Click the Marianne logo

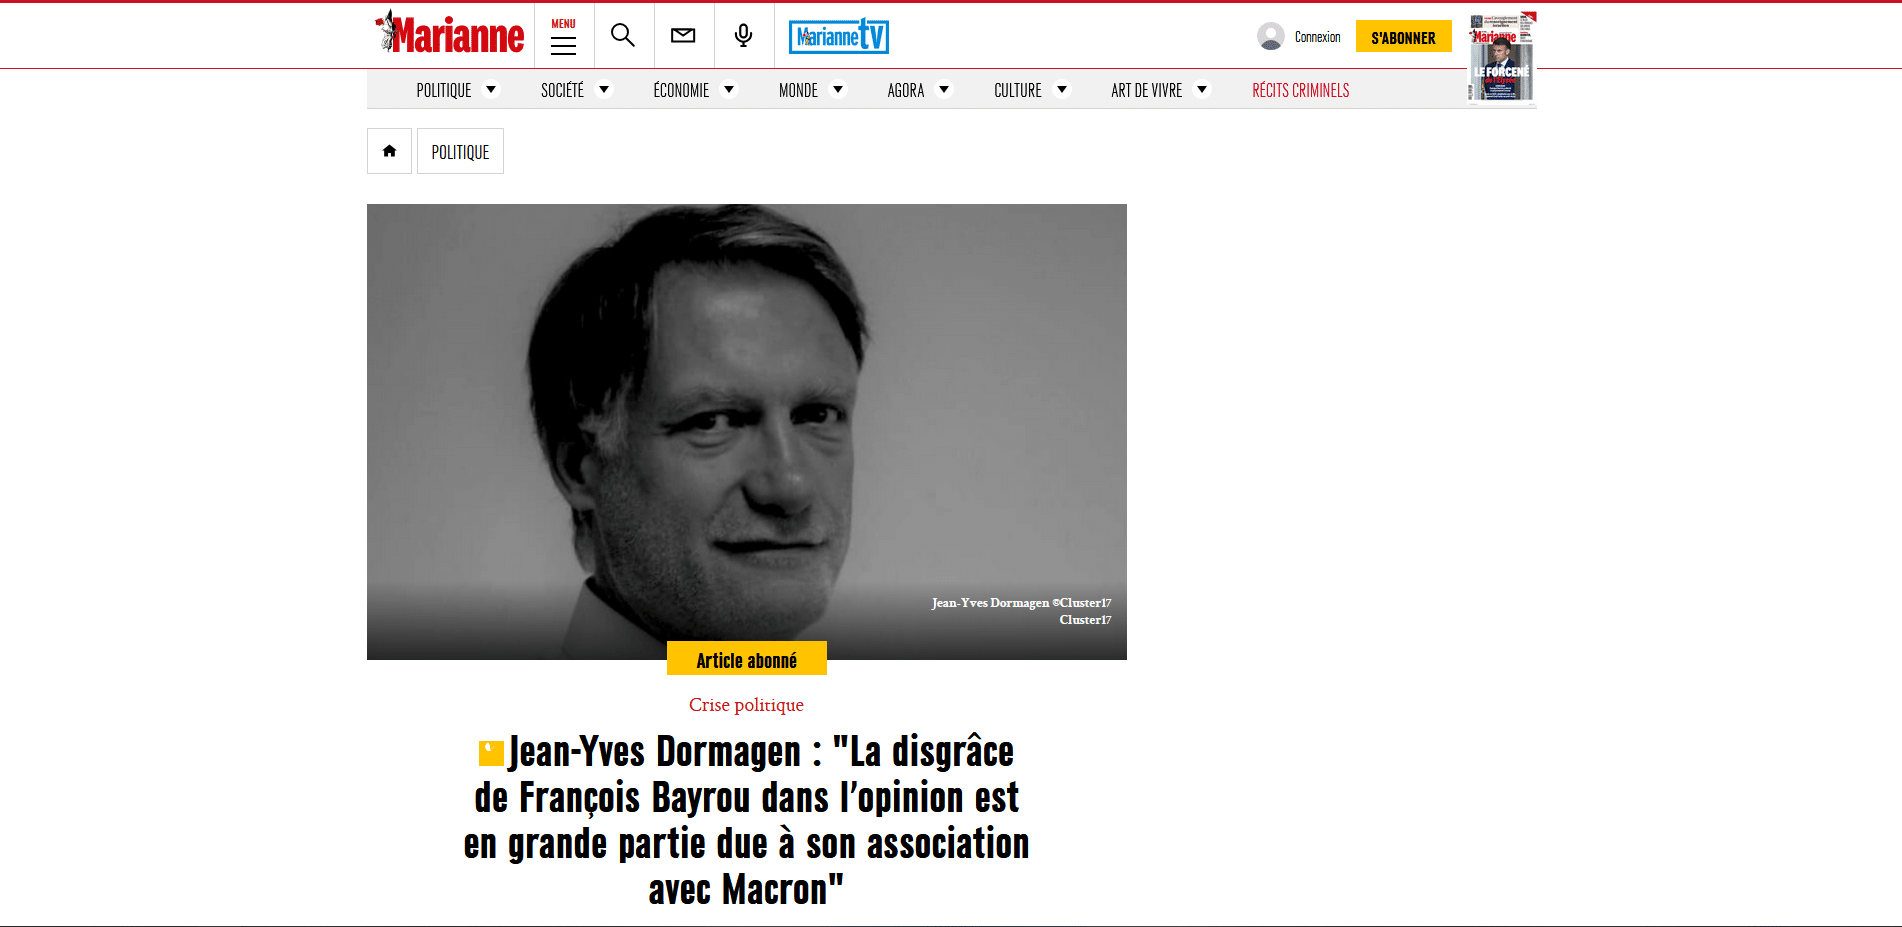click(449, 35)
